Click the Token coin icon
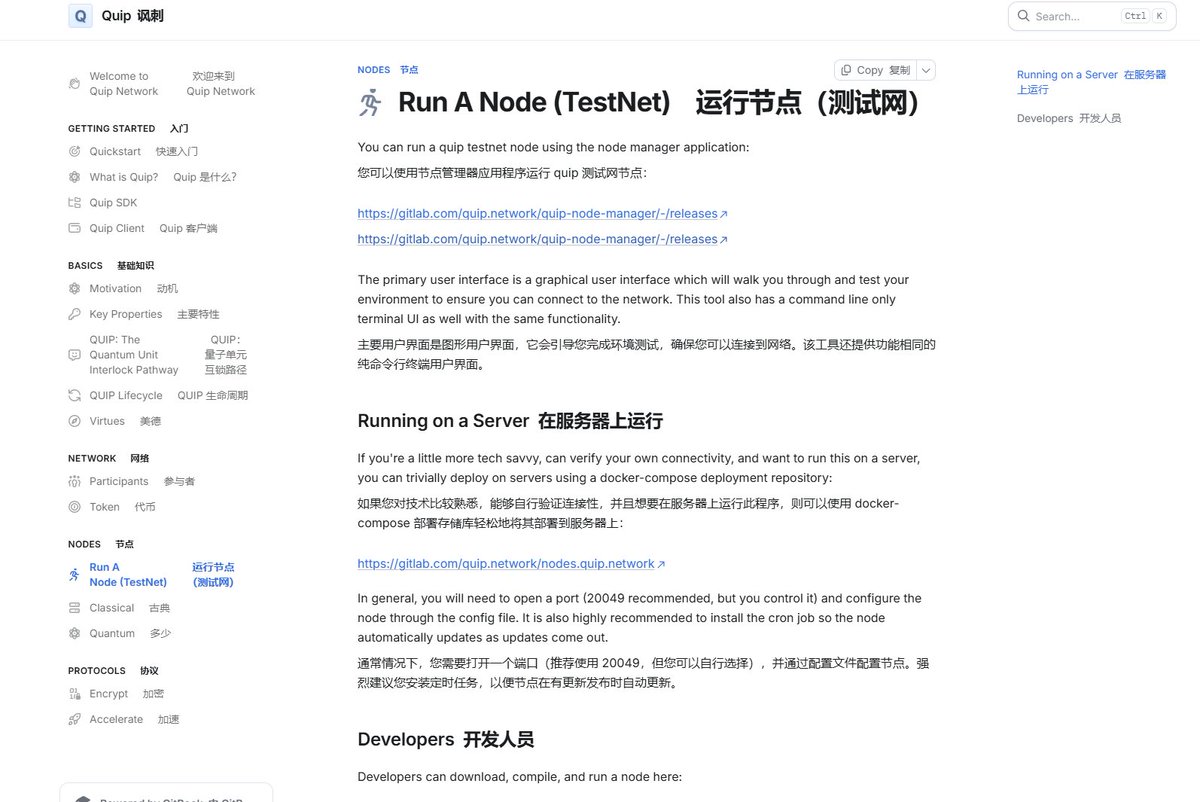The width and height of the screenshot is (1200, 802). (74, 507)
